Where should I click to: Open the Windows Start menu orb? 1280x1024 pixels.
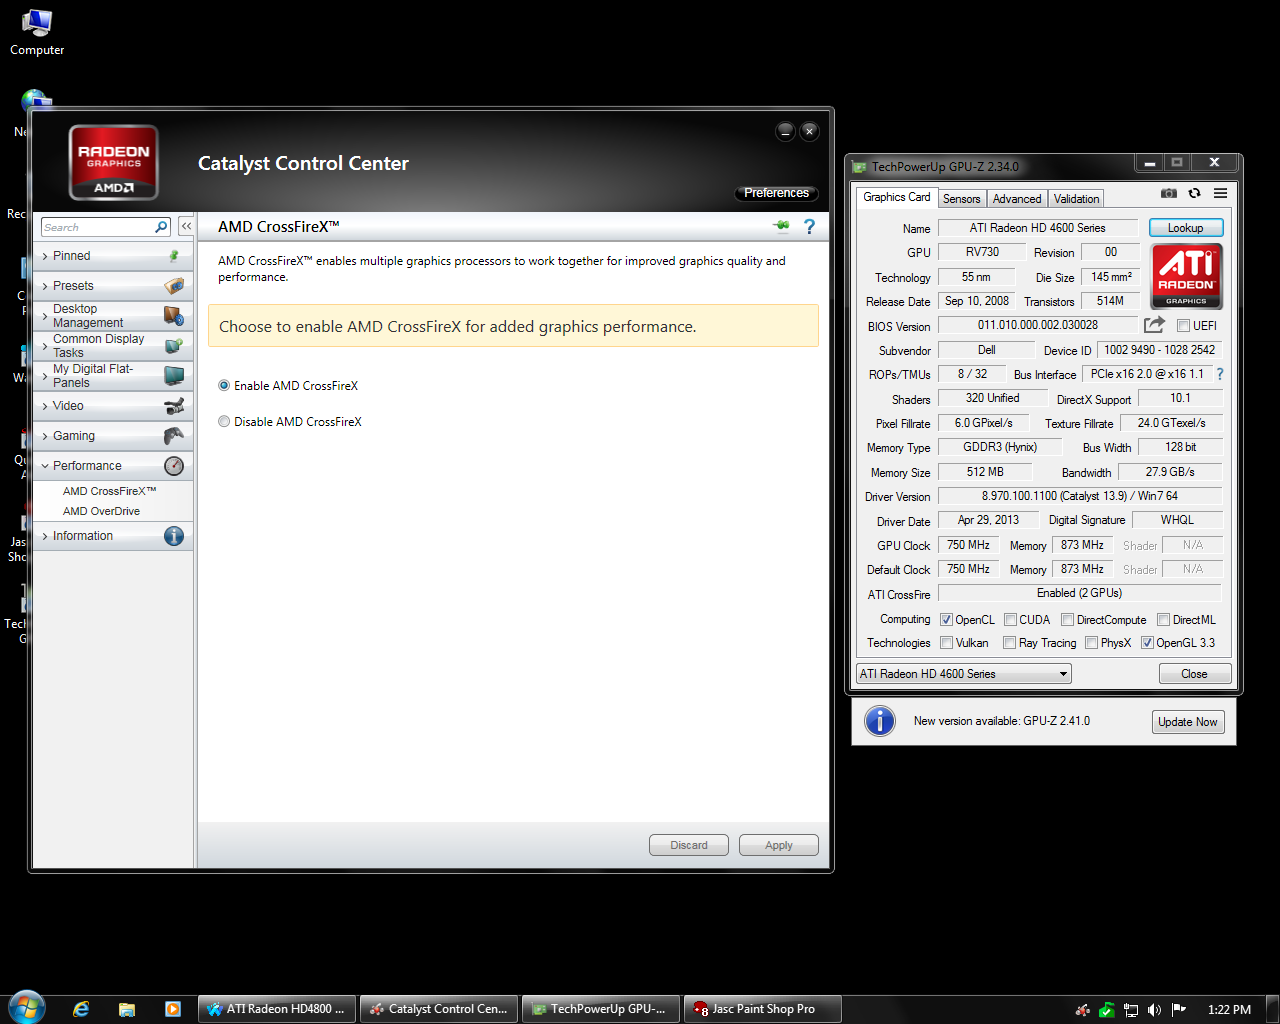point(26,1007)
